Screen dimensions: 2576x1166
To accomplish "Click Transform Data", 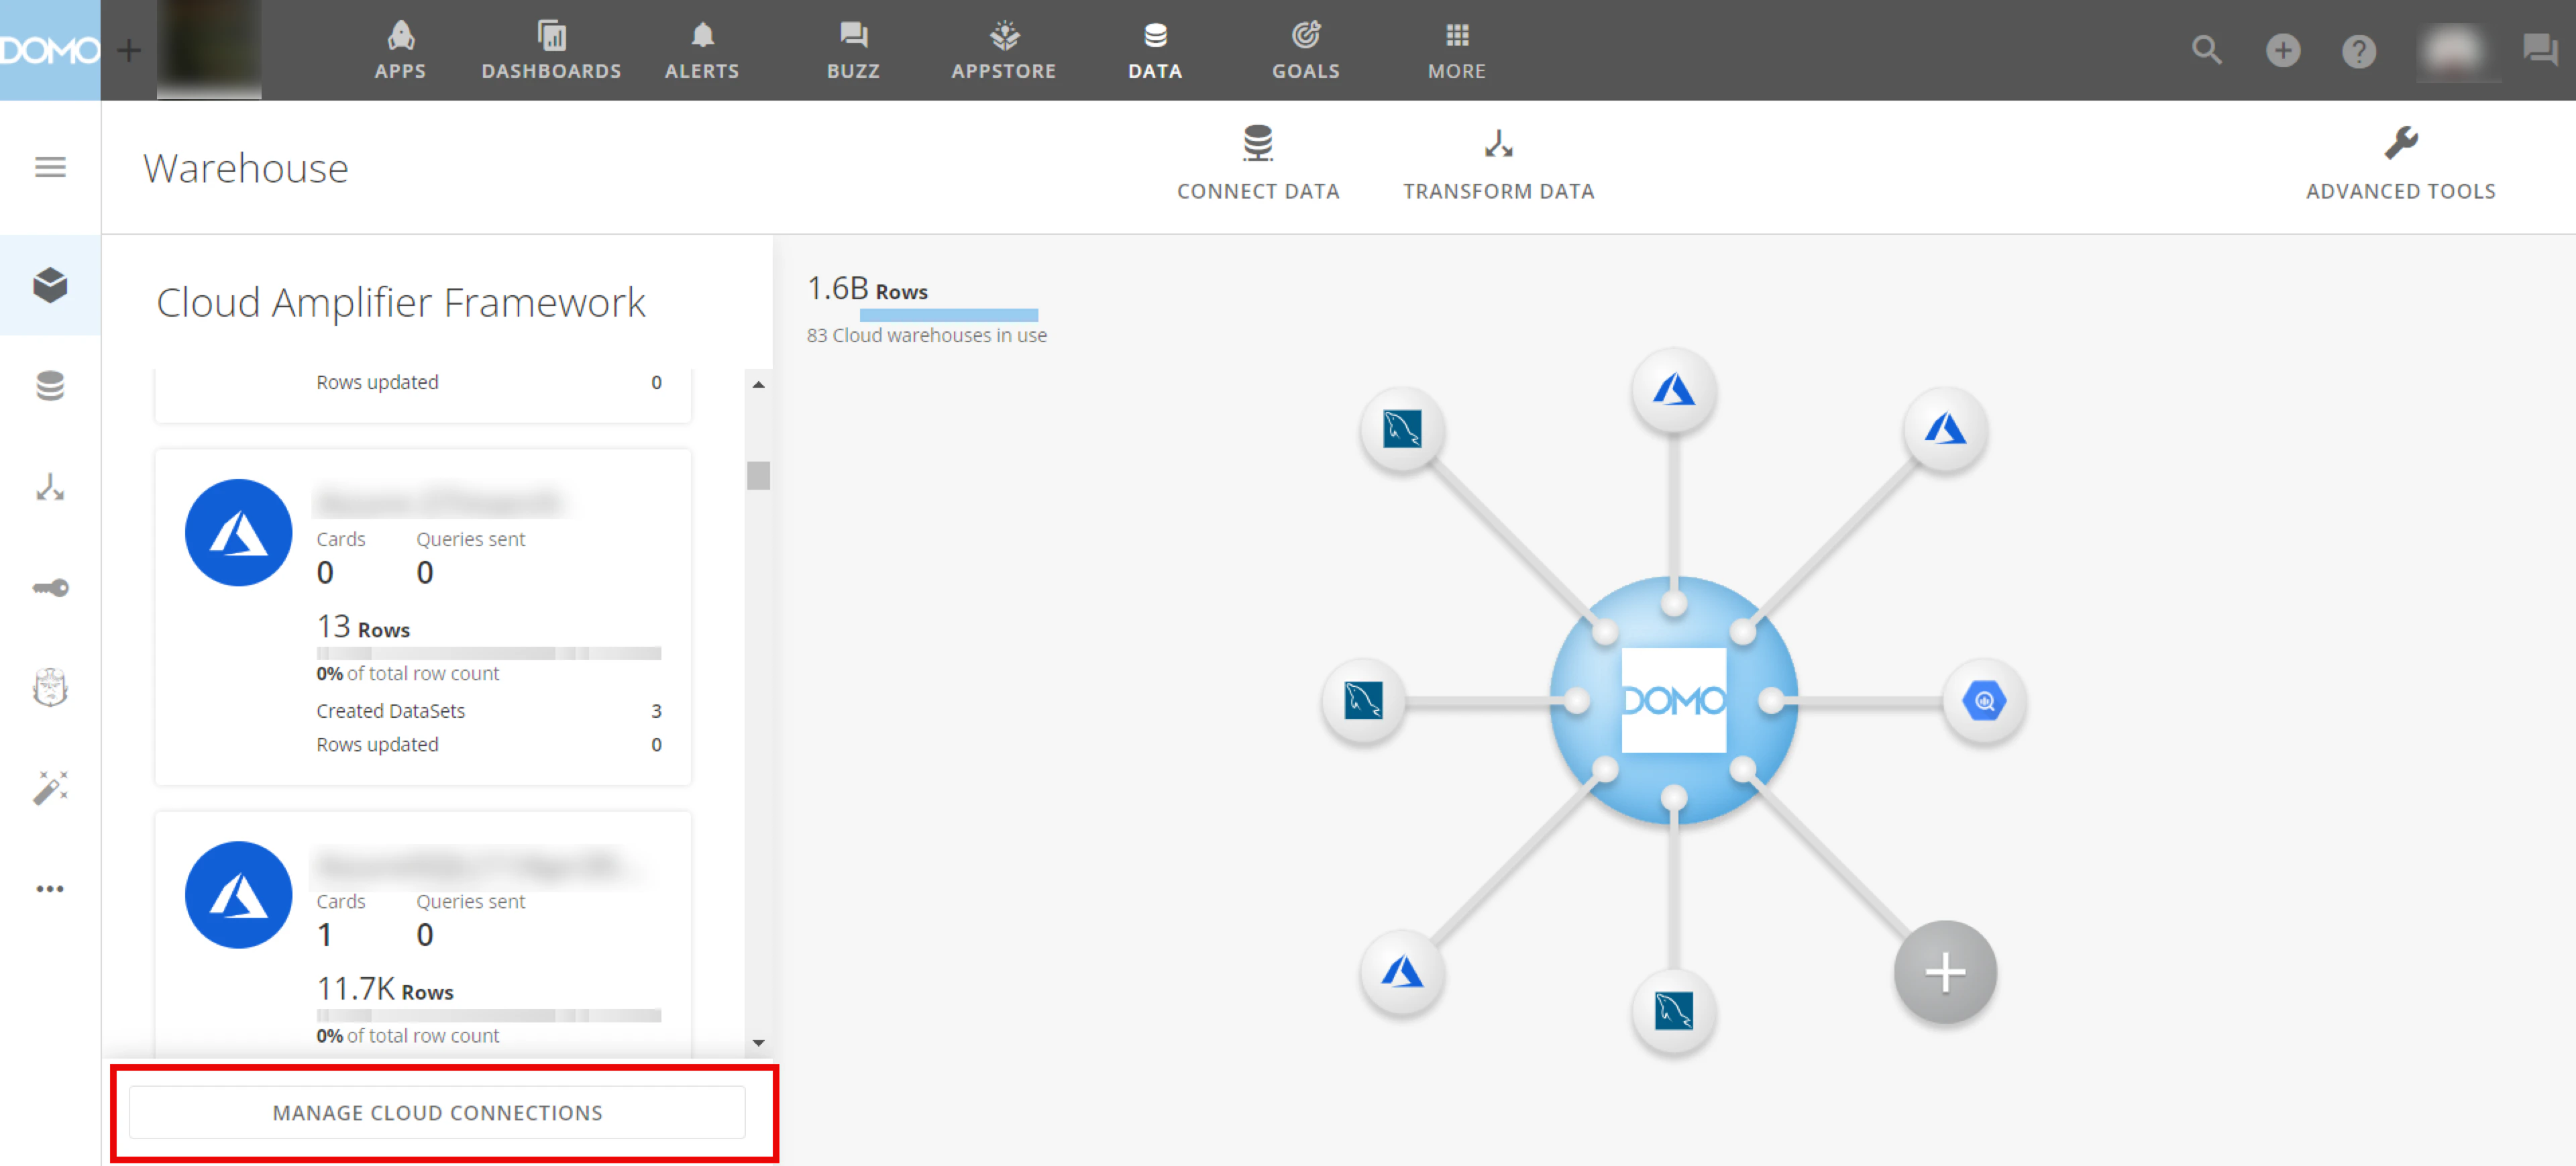I will click(1498, 163).
